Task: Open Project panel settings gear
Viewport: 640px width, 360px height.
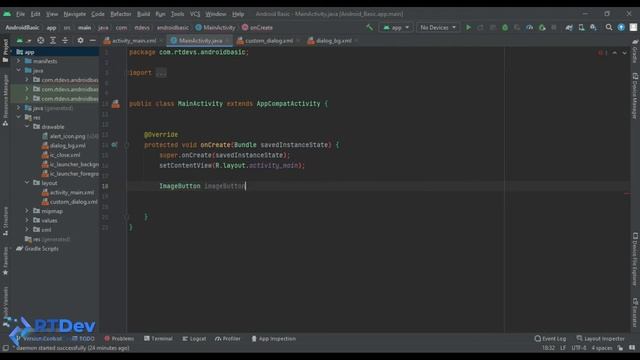Action: [80, 40]
